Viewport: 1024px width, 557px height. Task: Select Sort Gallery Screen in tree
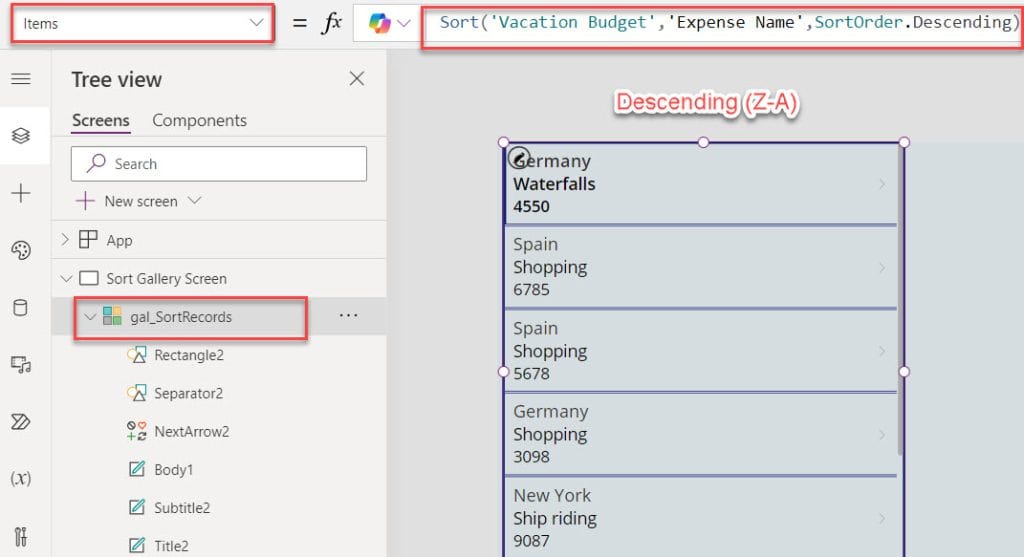[x=167, y=279]
